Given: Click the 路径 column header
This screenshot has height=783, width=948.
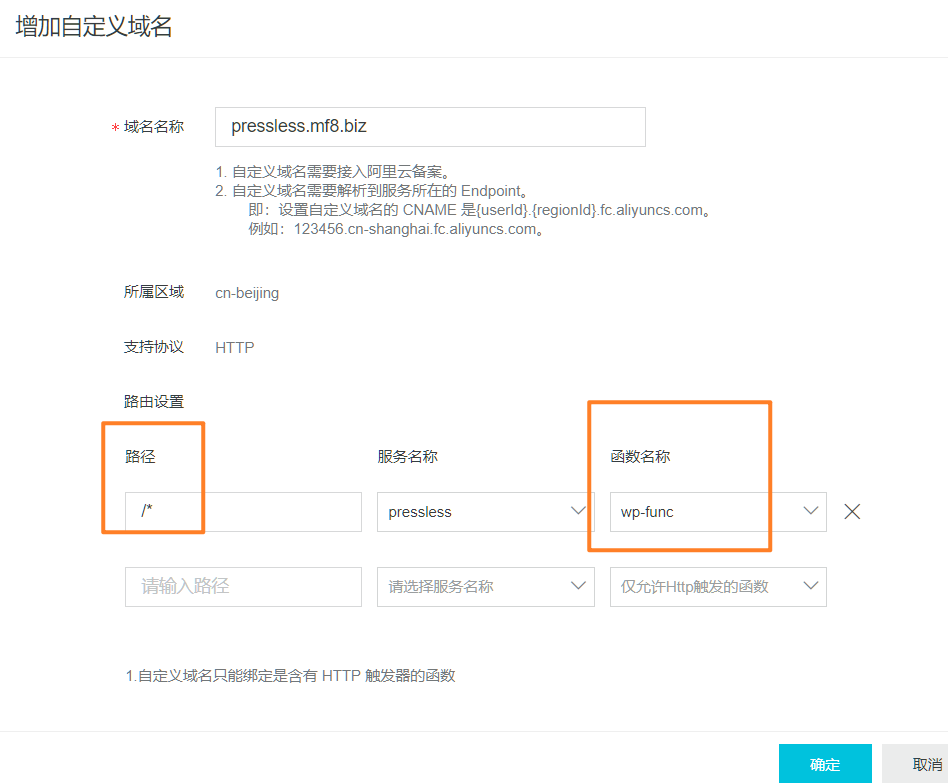Looking at the screenshot, I should [x=140, y=456].
